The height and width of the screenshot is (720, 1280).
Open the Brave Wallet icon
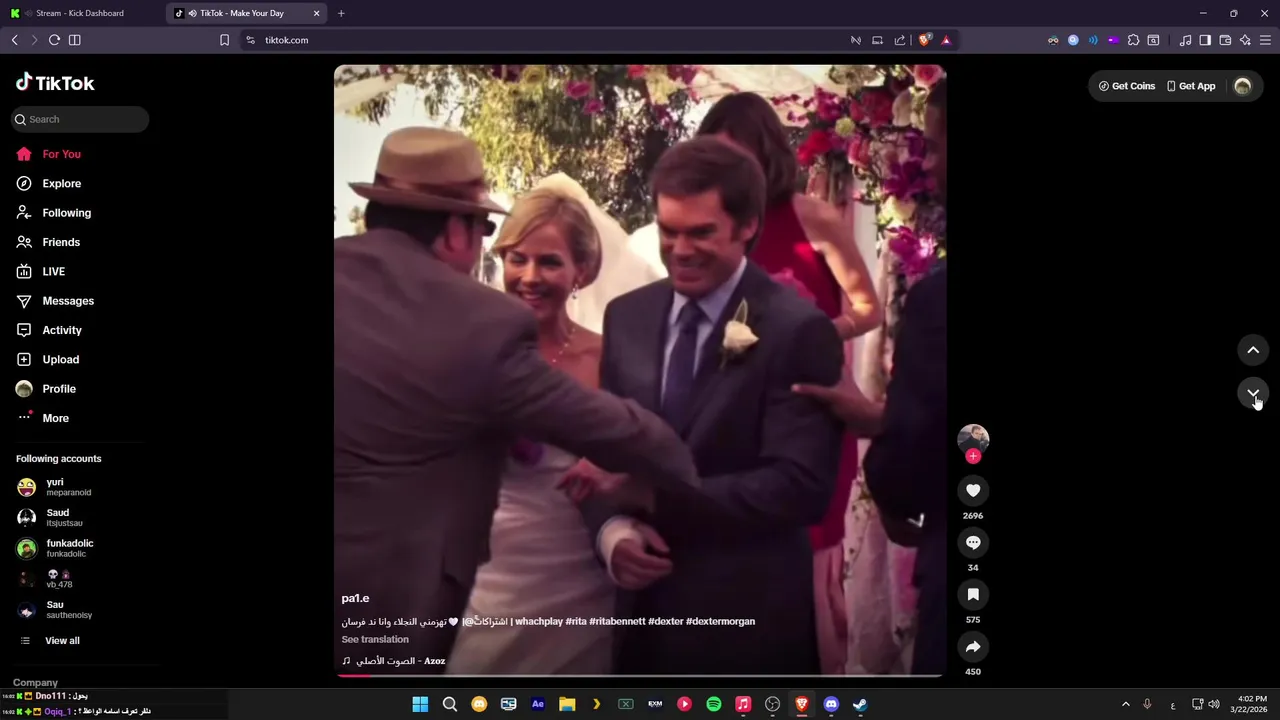pyautogui.click(x=1225, y=40)
